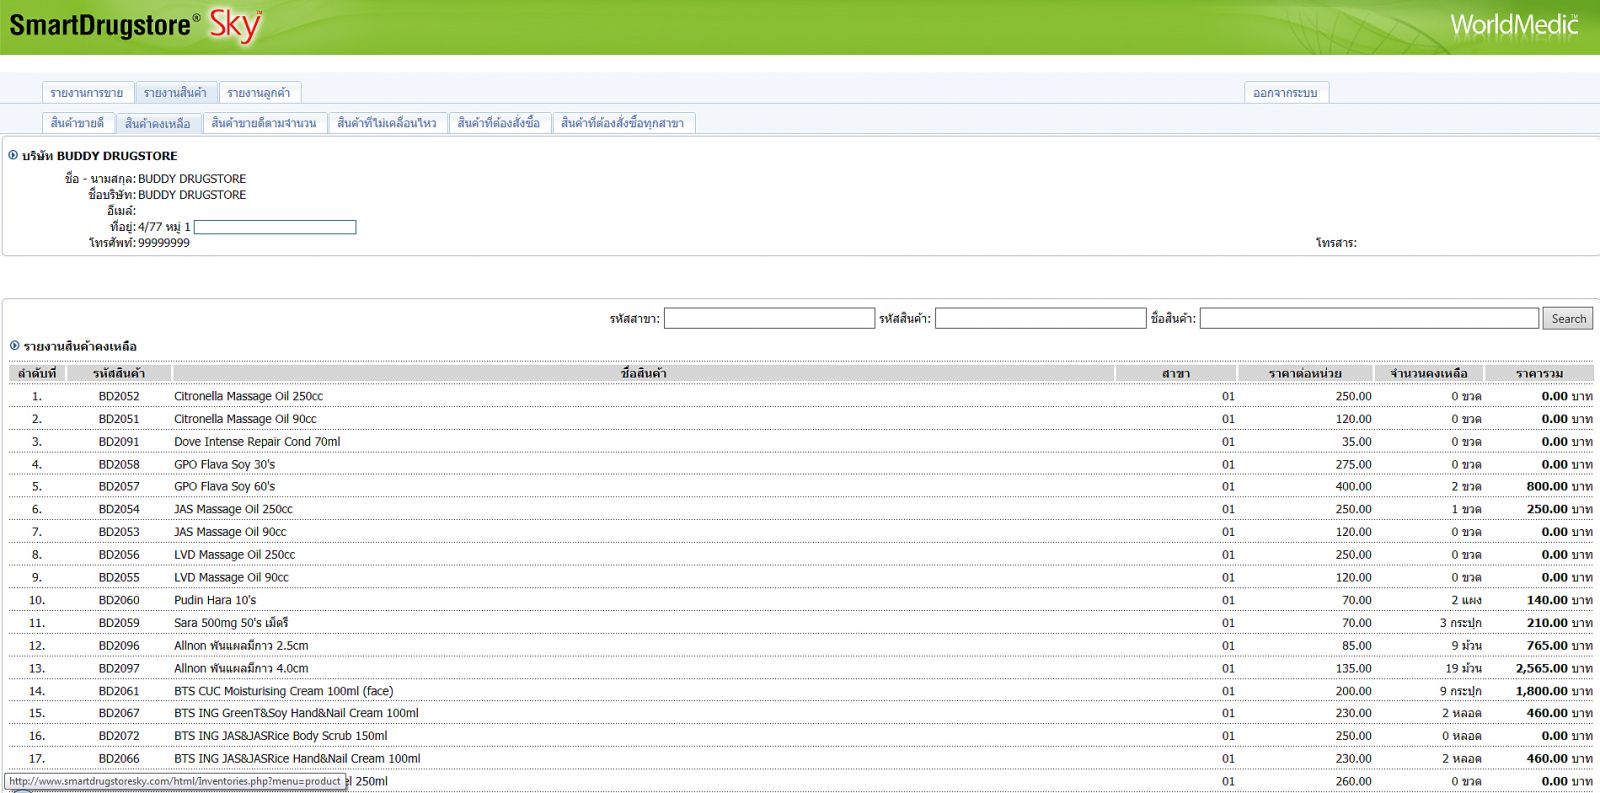1600x793 pixels.
Task: Click phone number 99999999
Action: [x=164, y=243]
